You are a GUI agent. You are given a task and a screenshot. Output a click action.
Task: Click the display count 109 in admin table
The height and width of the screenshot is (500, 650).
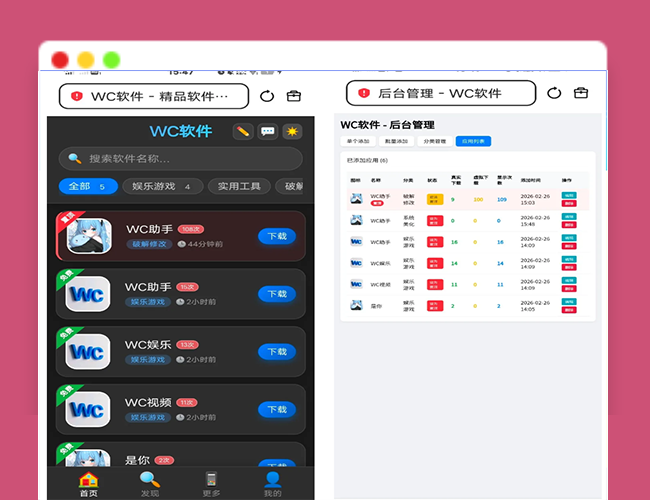tap(502, 199)
